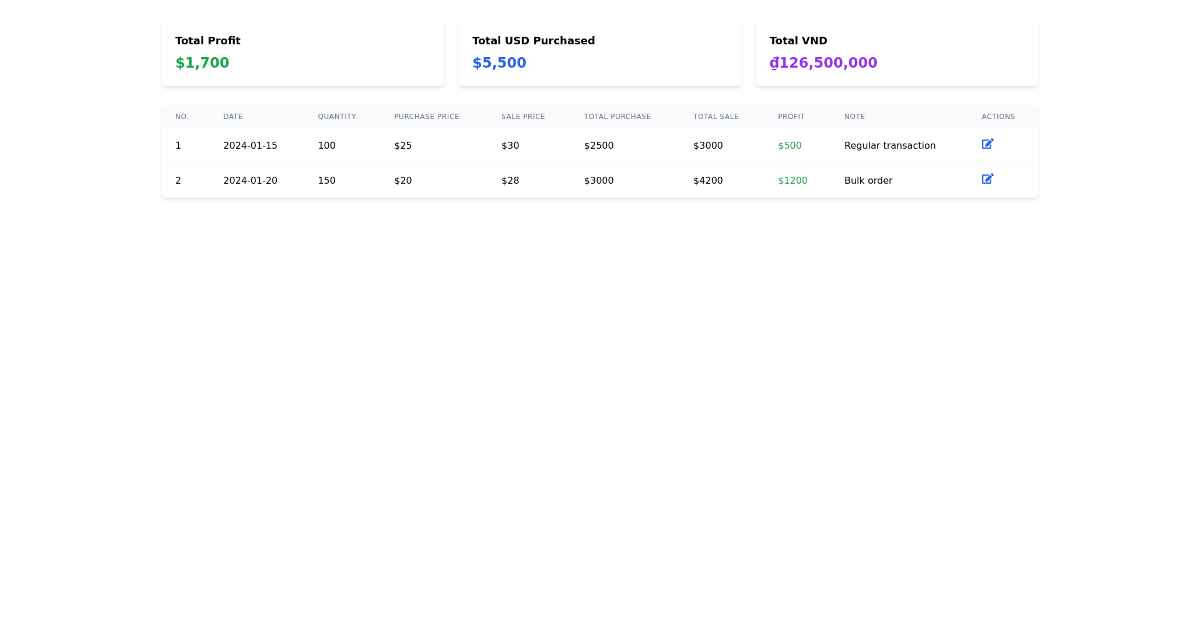Edit the 2024-01-15 transaction row
Image resolution: width=1200 pixels, height=630 pixels.
987,144
